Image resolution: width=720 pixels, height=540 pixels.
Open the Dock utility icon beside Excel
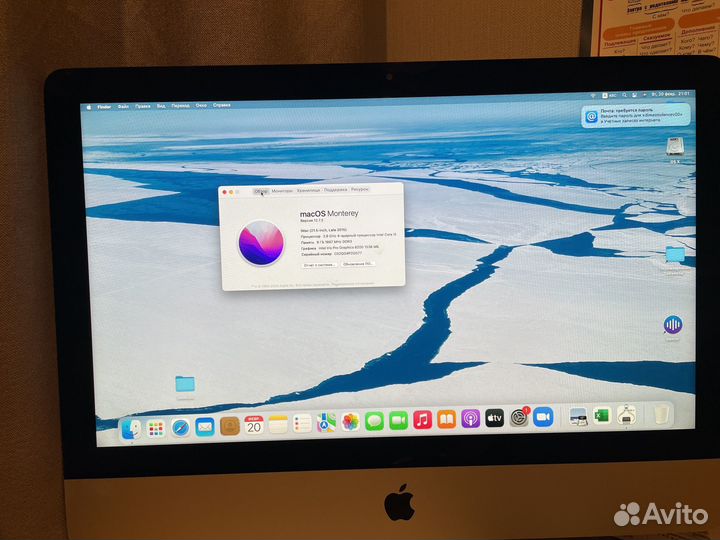(626, 415)
